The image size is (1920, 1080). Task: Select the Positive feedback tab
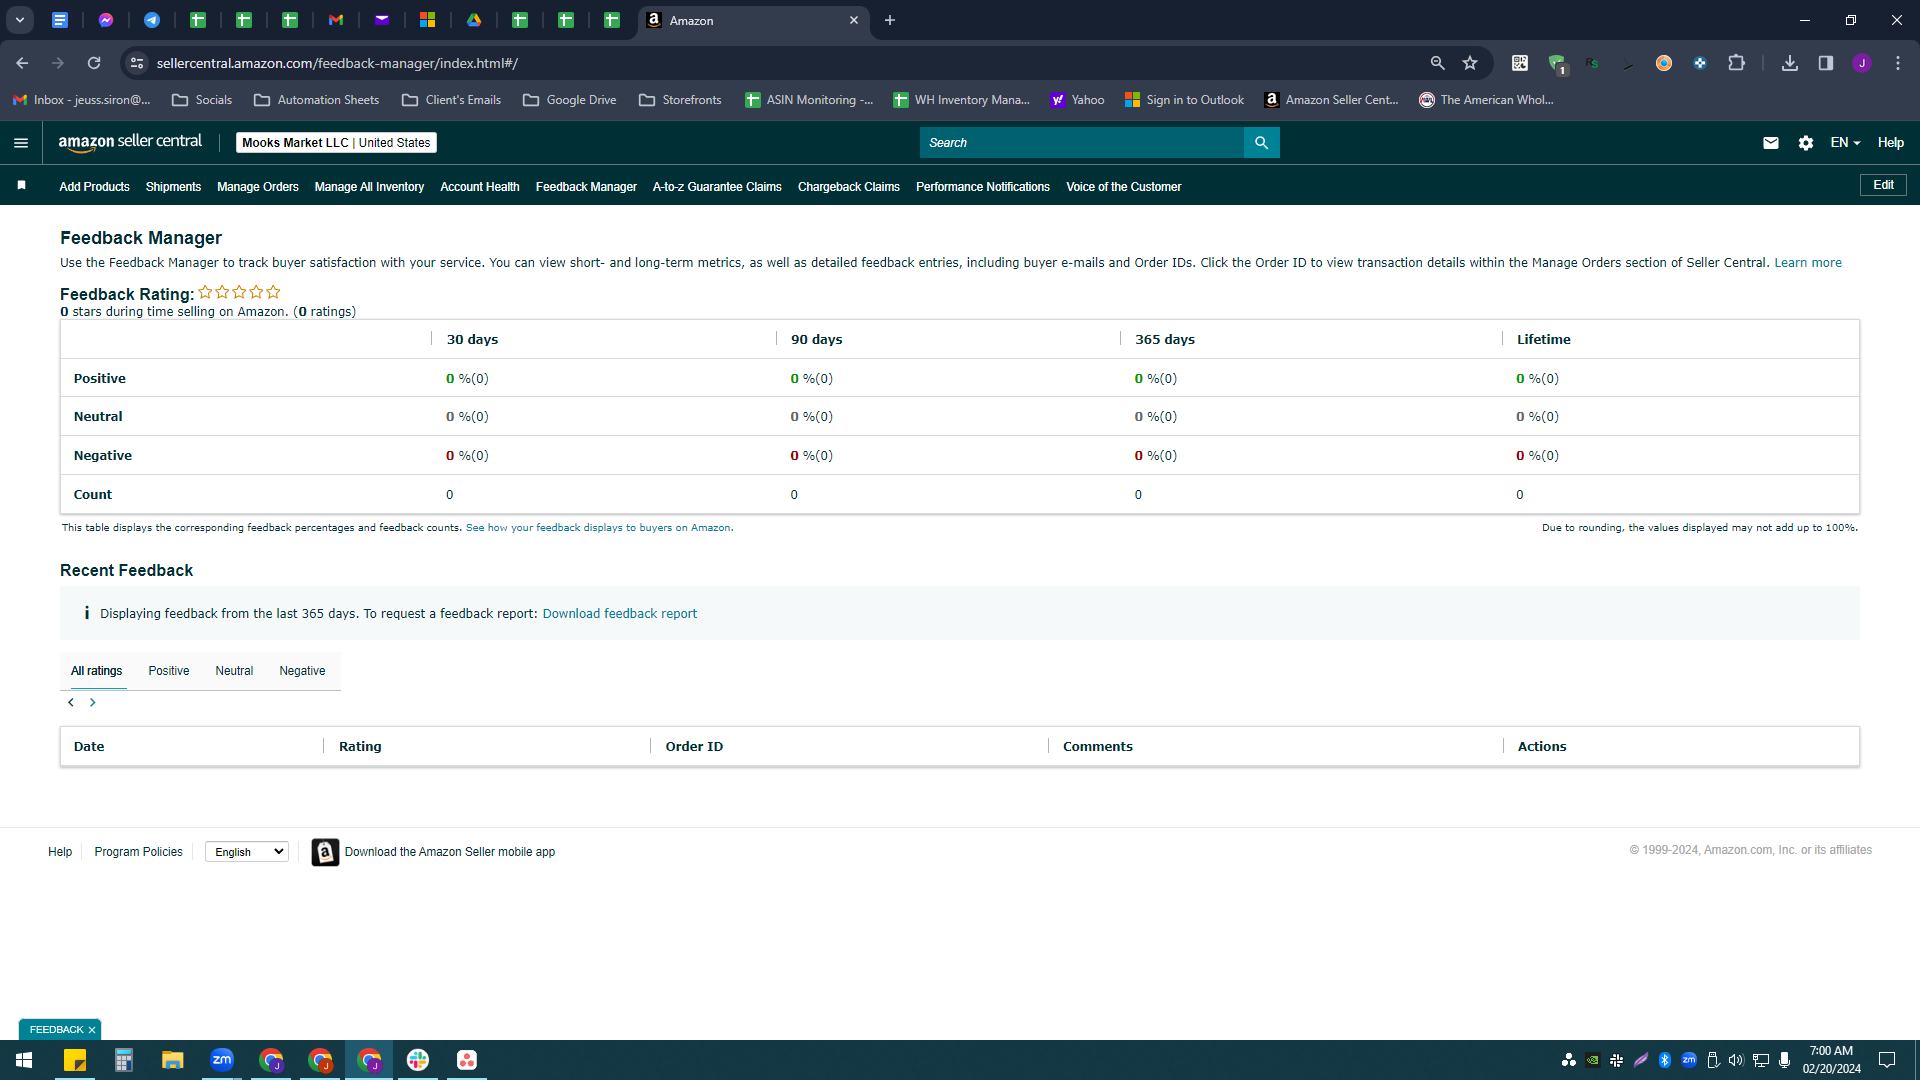click(x=169, y=671)
